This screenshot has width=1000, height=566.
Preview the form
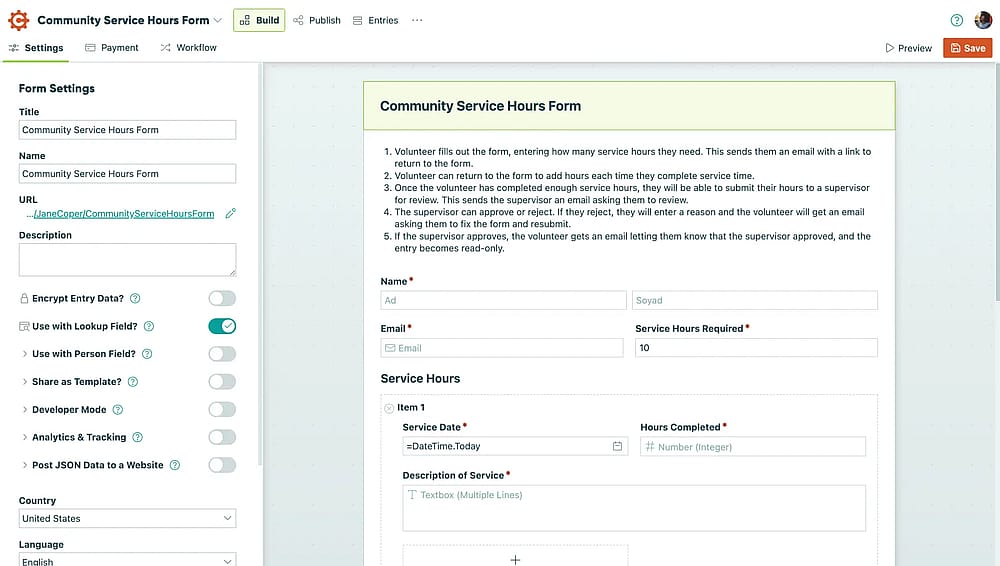coord(908,48)
